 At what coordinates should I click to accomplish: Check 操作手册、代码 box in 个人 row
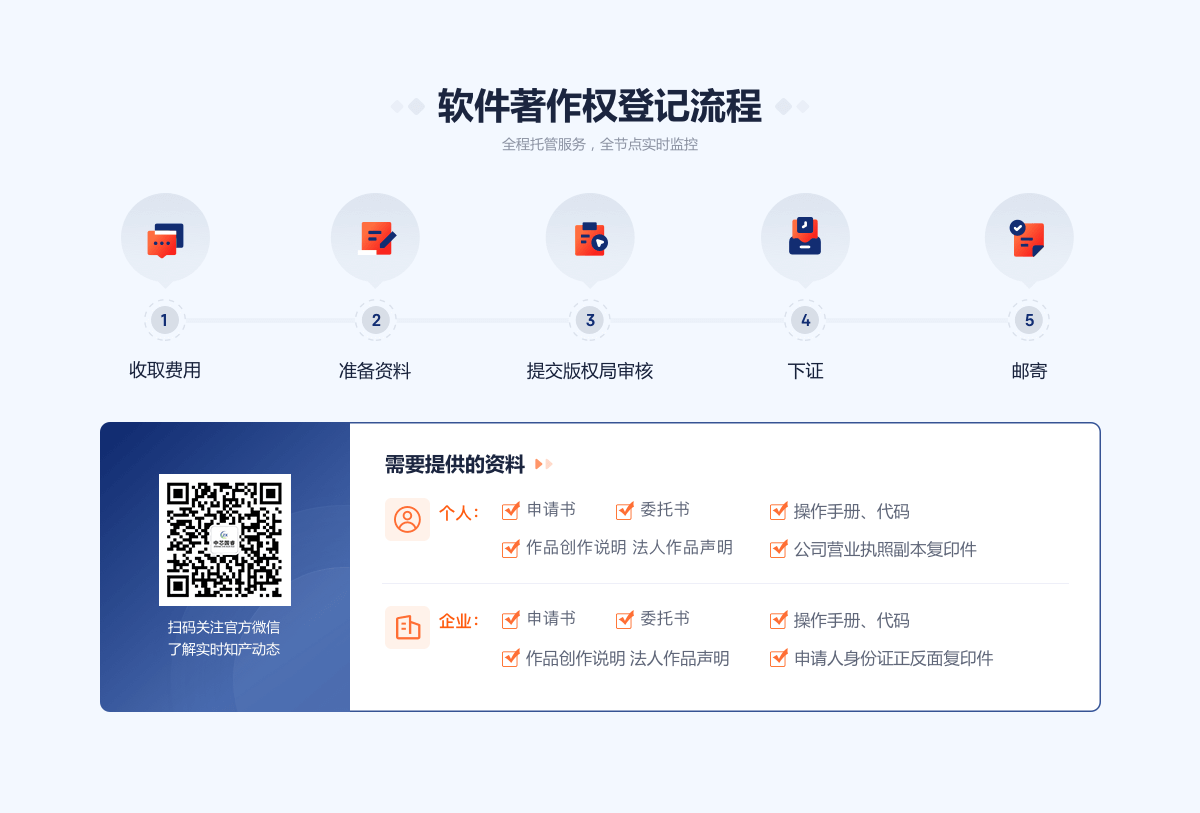(x=779, y=511)
